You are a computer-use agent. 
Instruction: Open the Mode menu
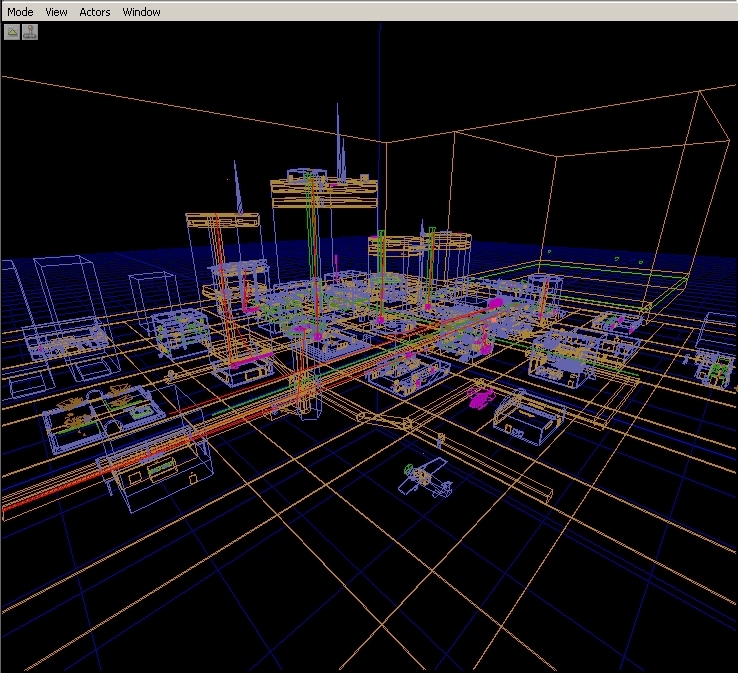[20, 12]
